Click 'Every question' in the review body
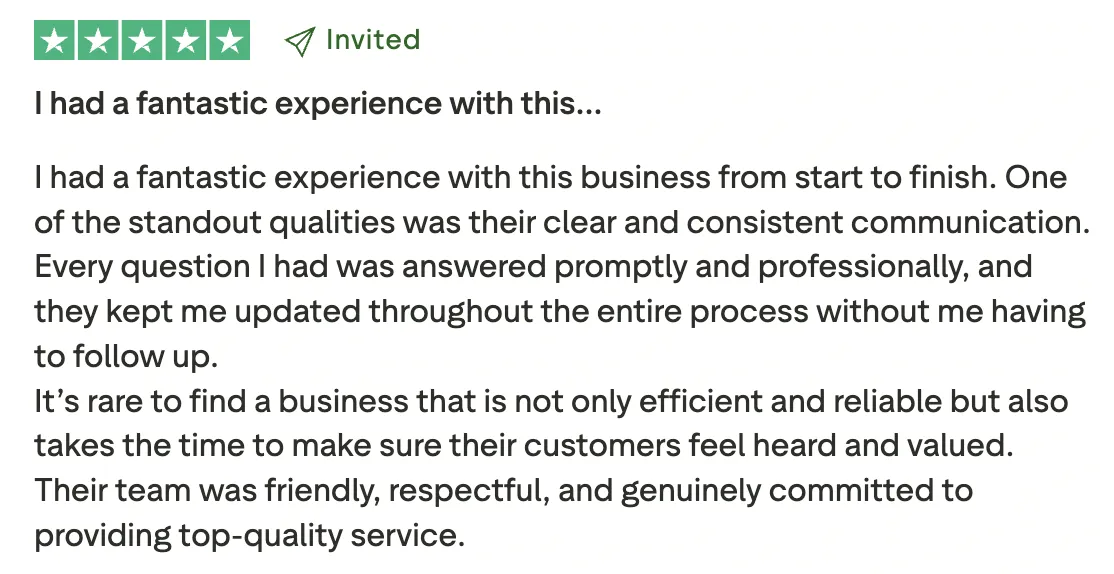The image size is (1114, 574). [142, 268]
